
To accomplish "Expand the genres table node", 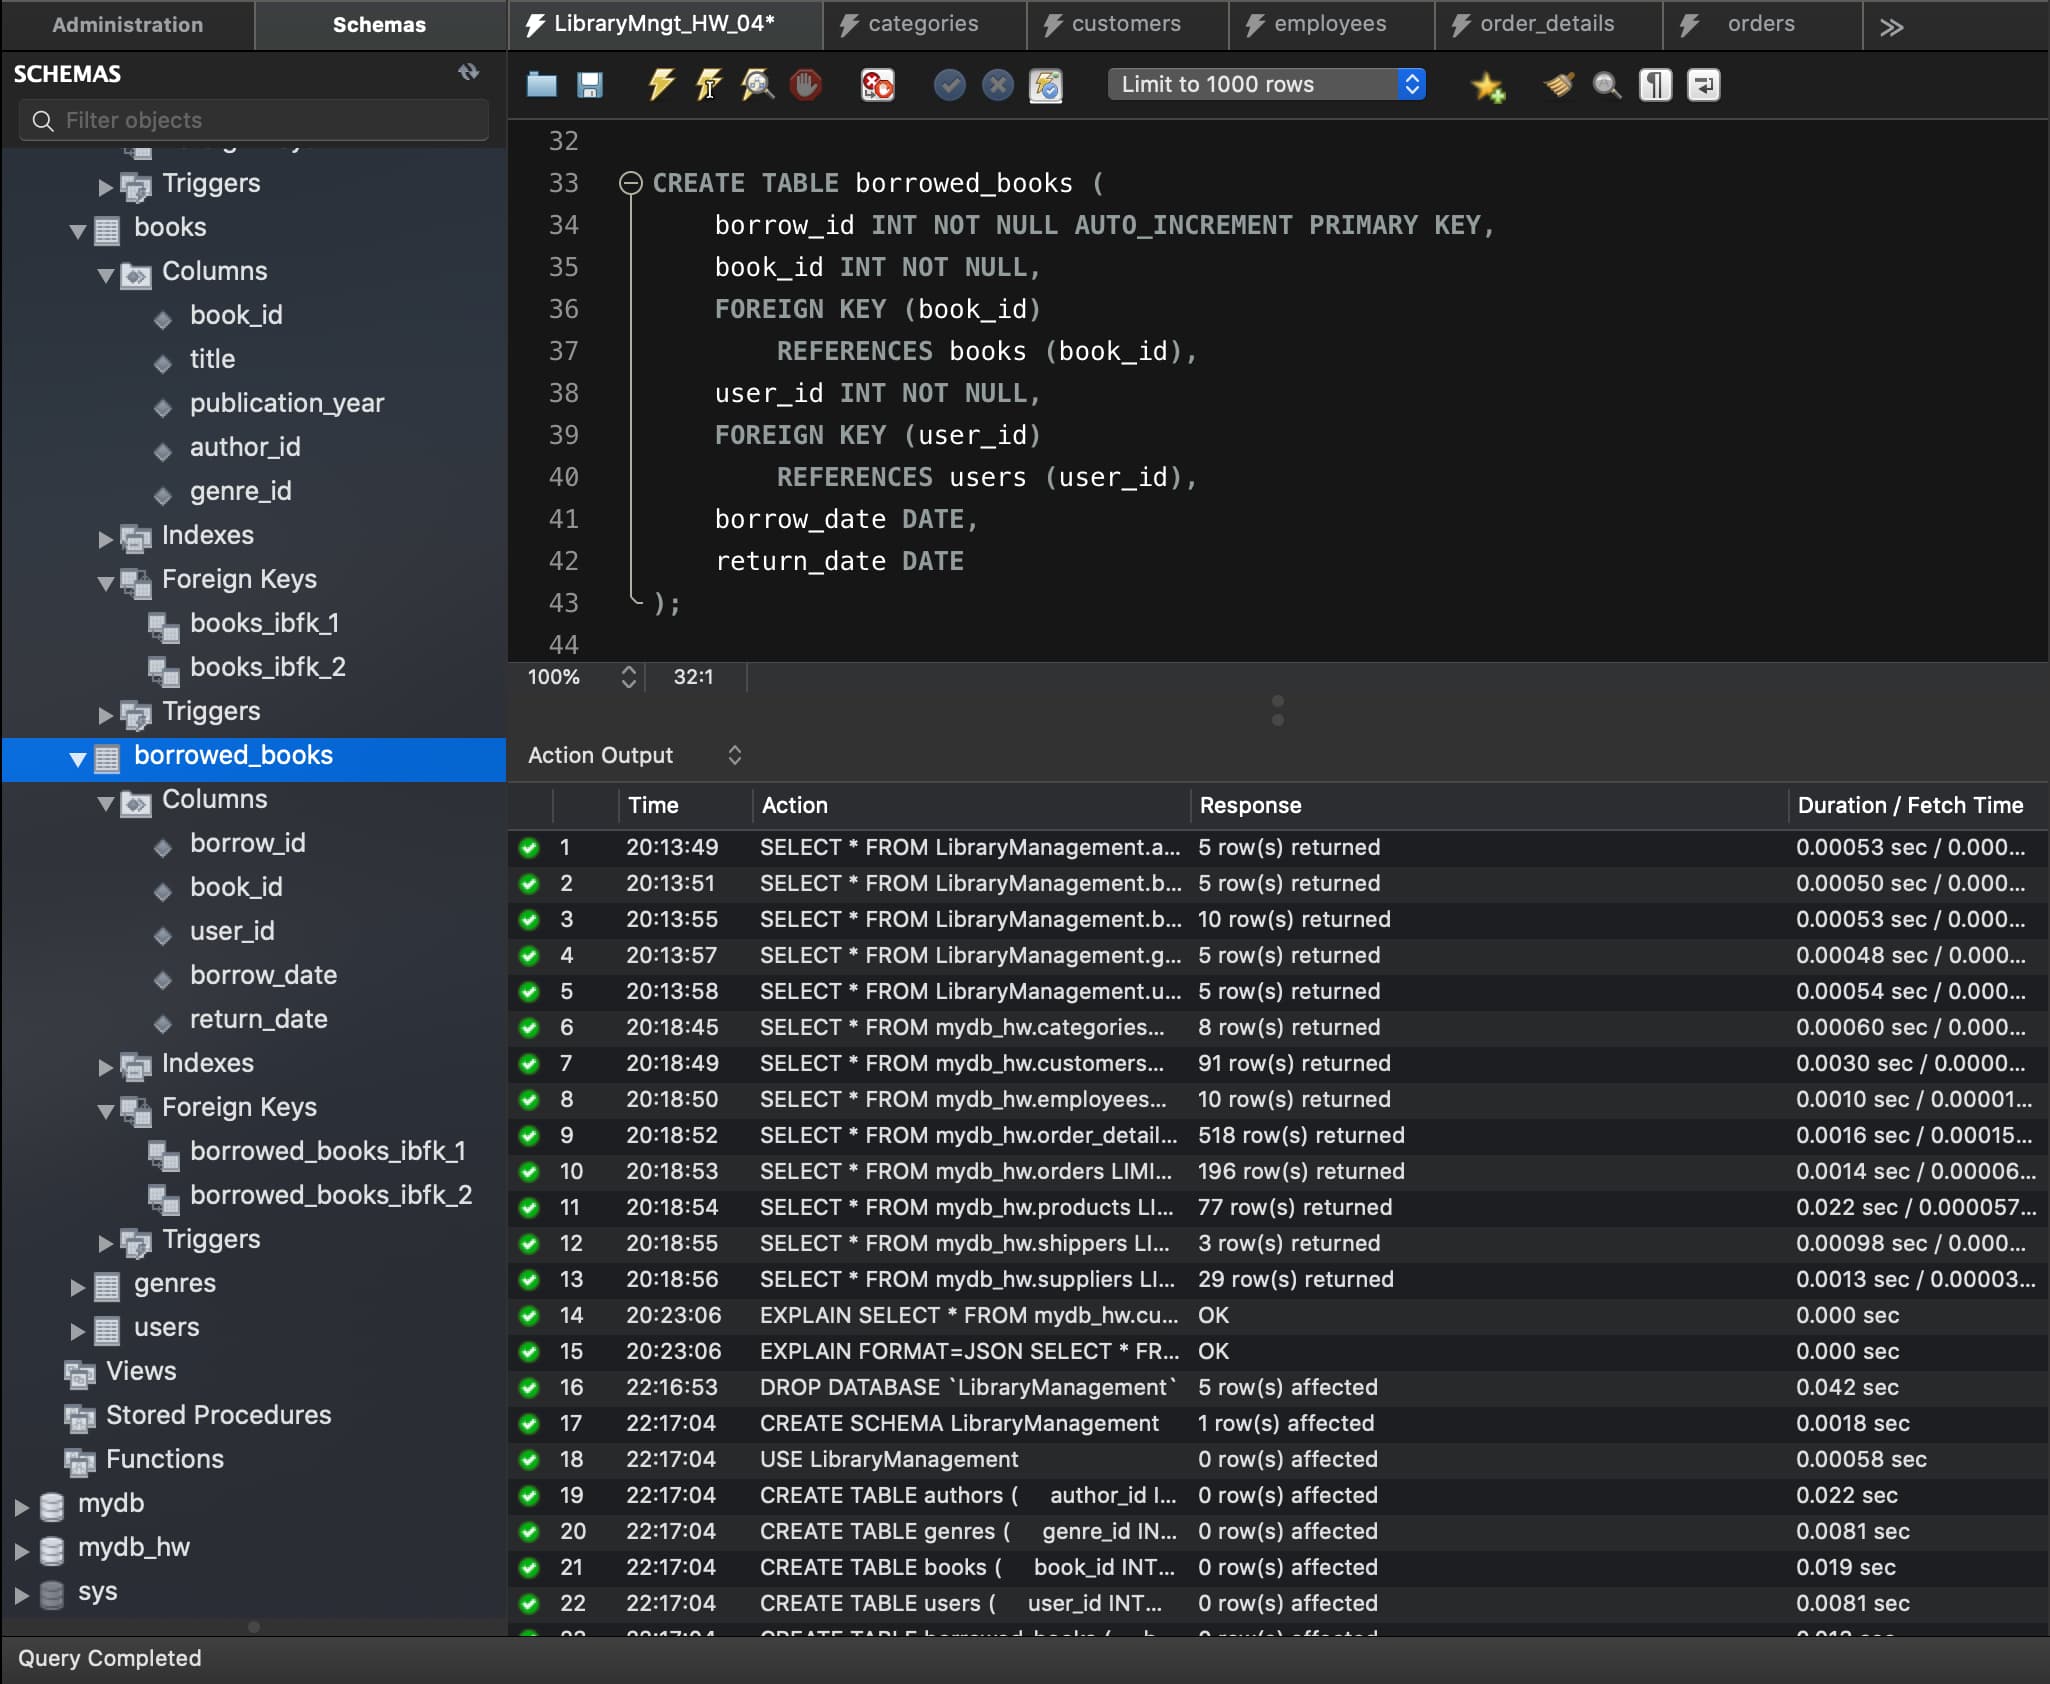I will click(78, 1286).
